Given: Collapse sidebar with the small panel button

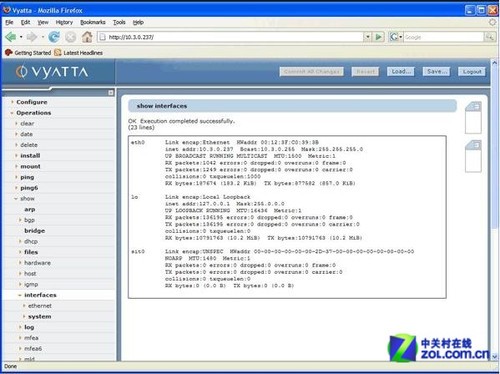Looking at the screenshot, I should [111, 93].
